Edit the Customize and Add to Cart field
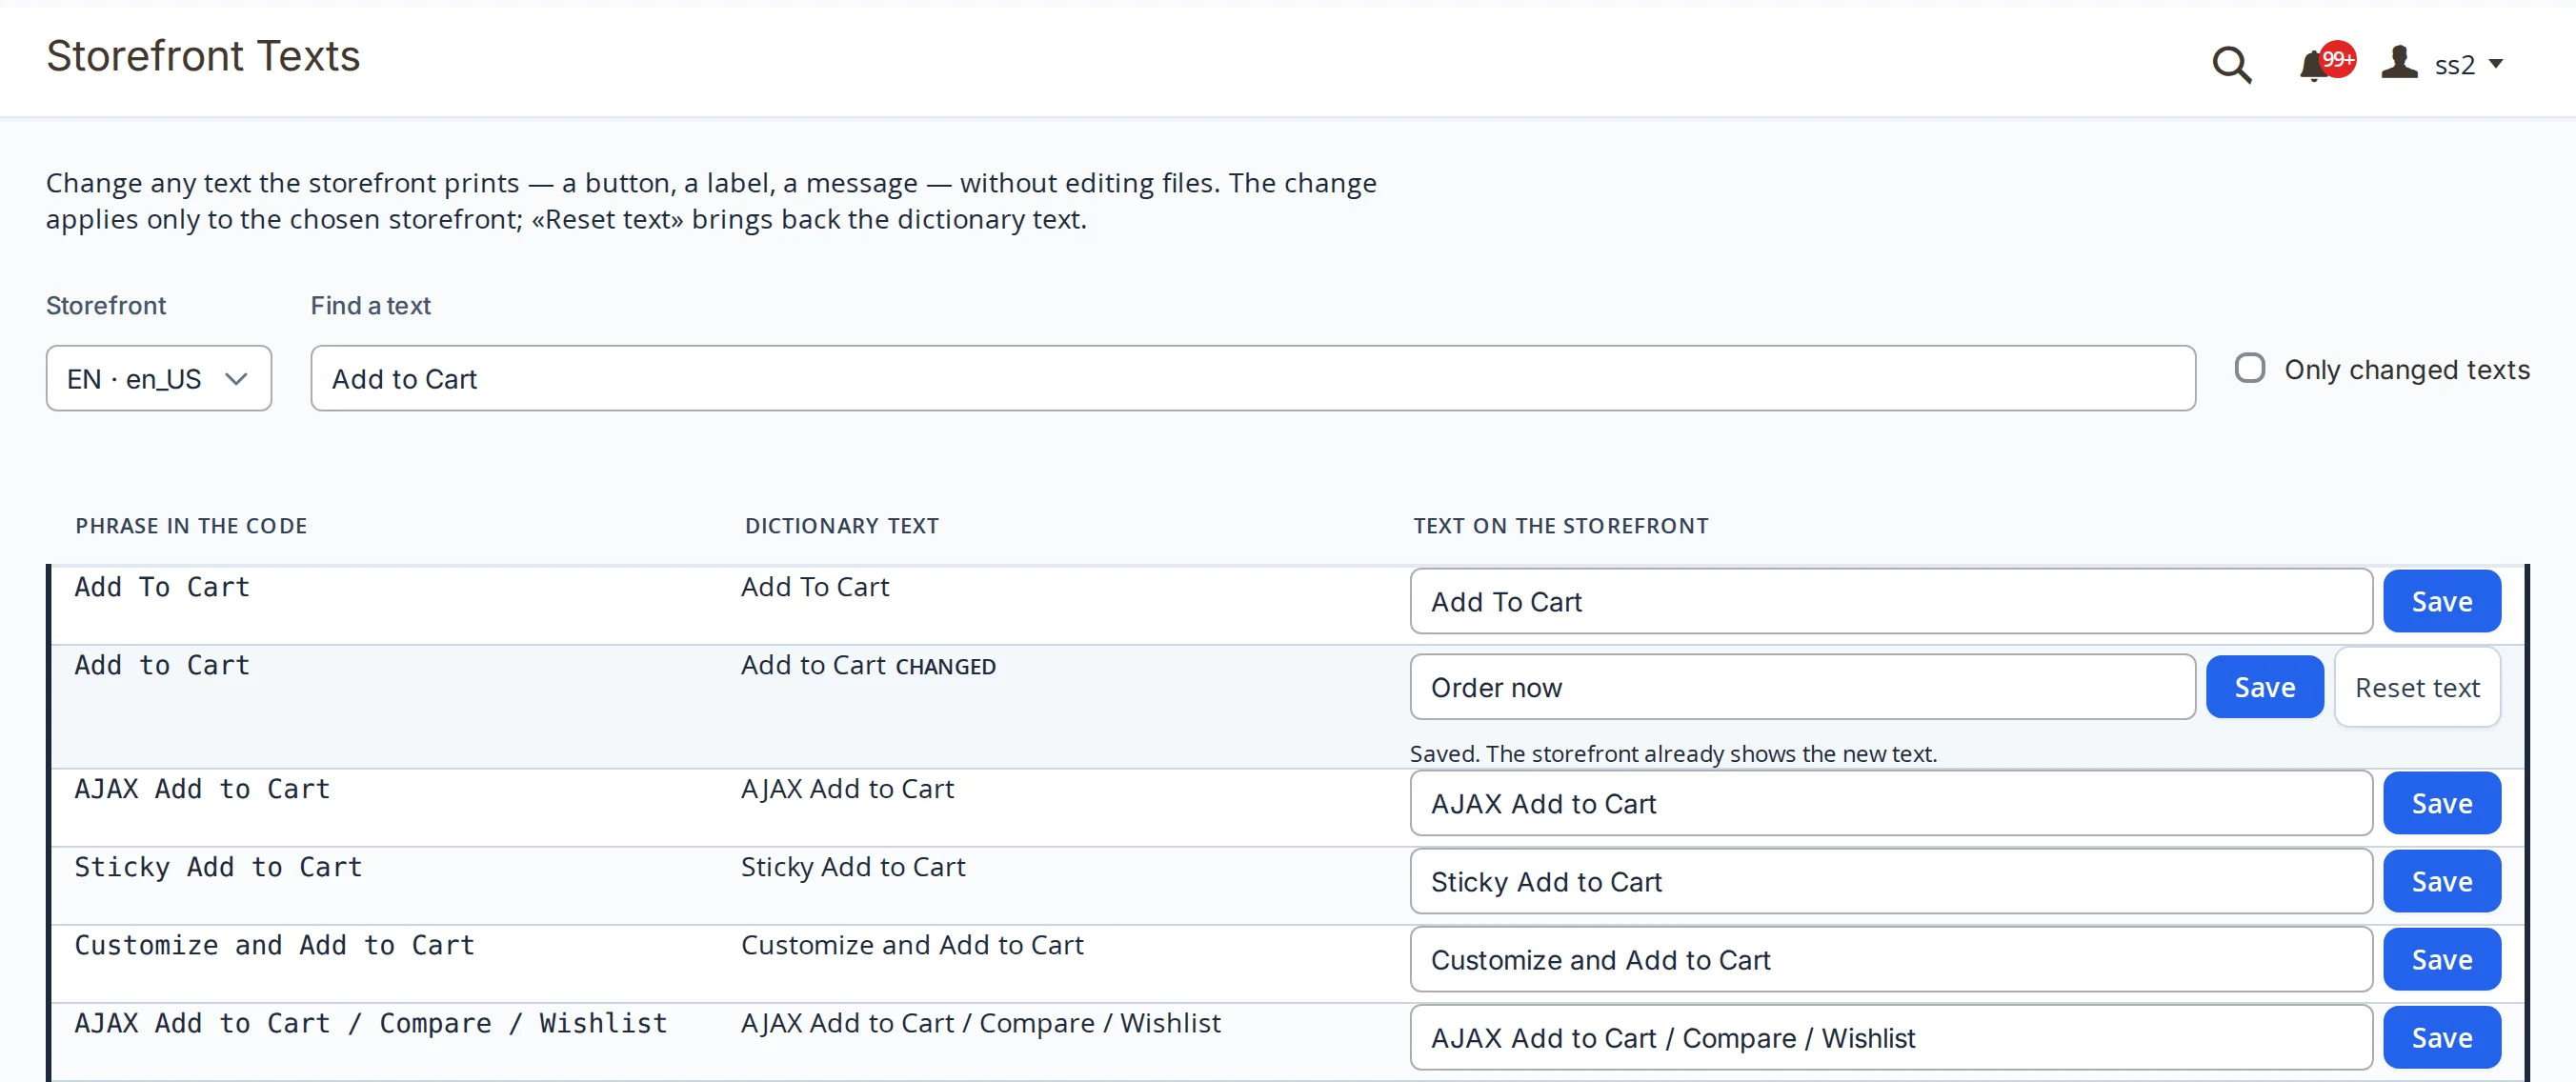The width and height of the screenshot is (2576, 1082). [x=1890, y=959]
